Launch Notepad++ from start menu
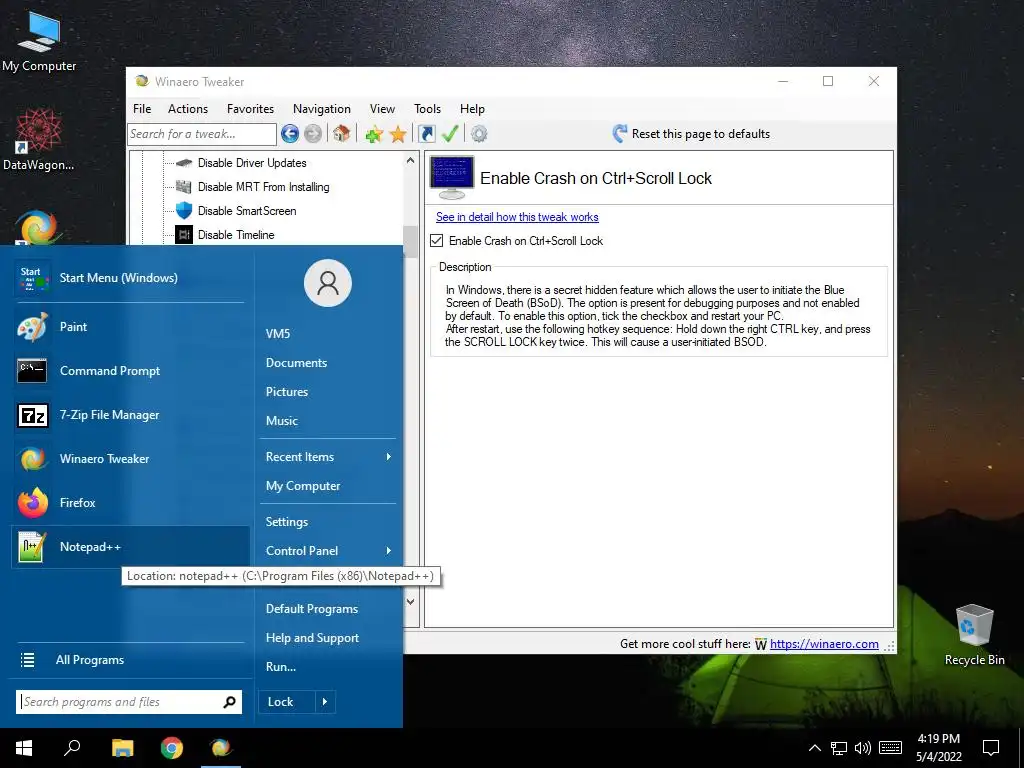The width and height of the screenshot is (1024, 768). point(130,547)
